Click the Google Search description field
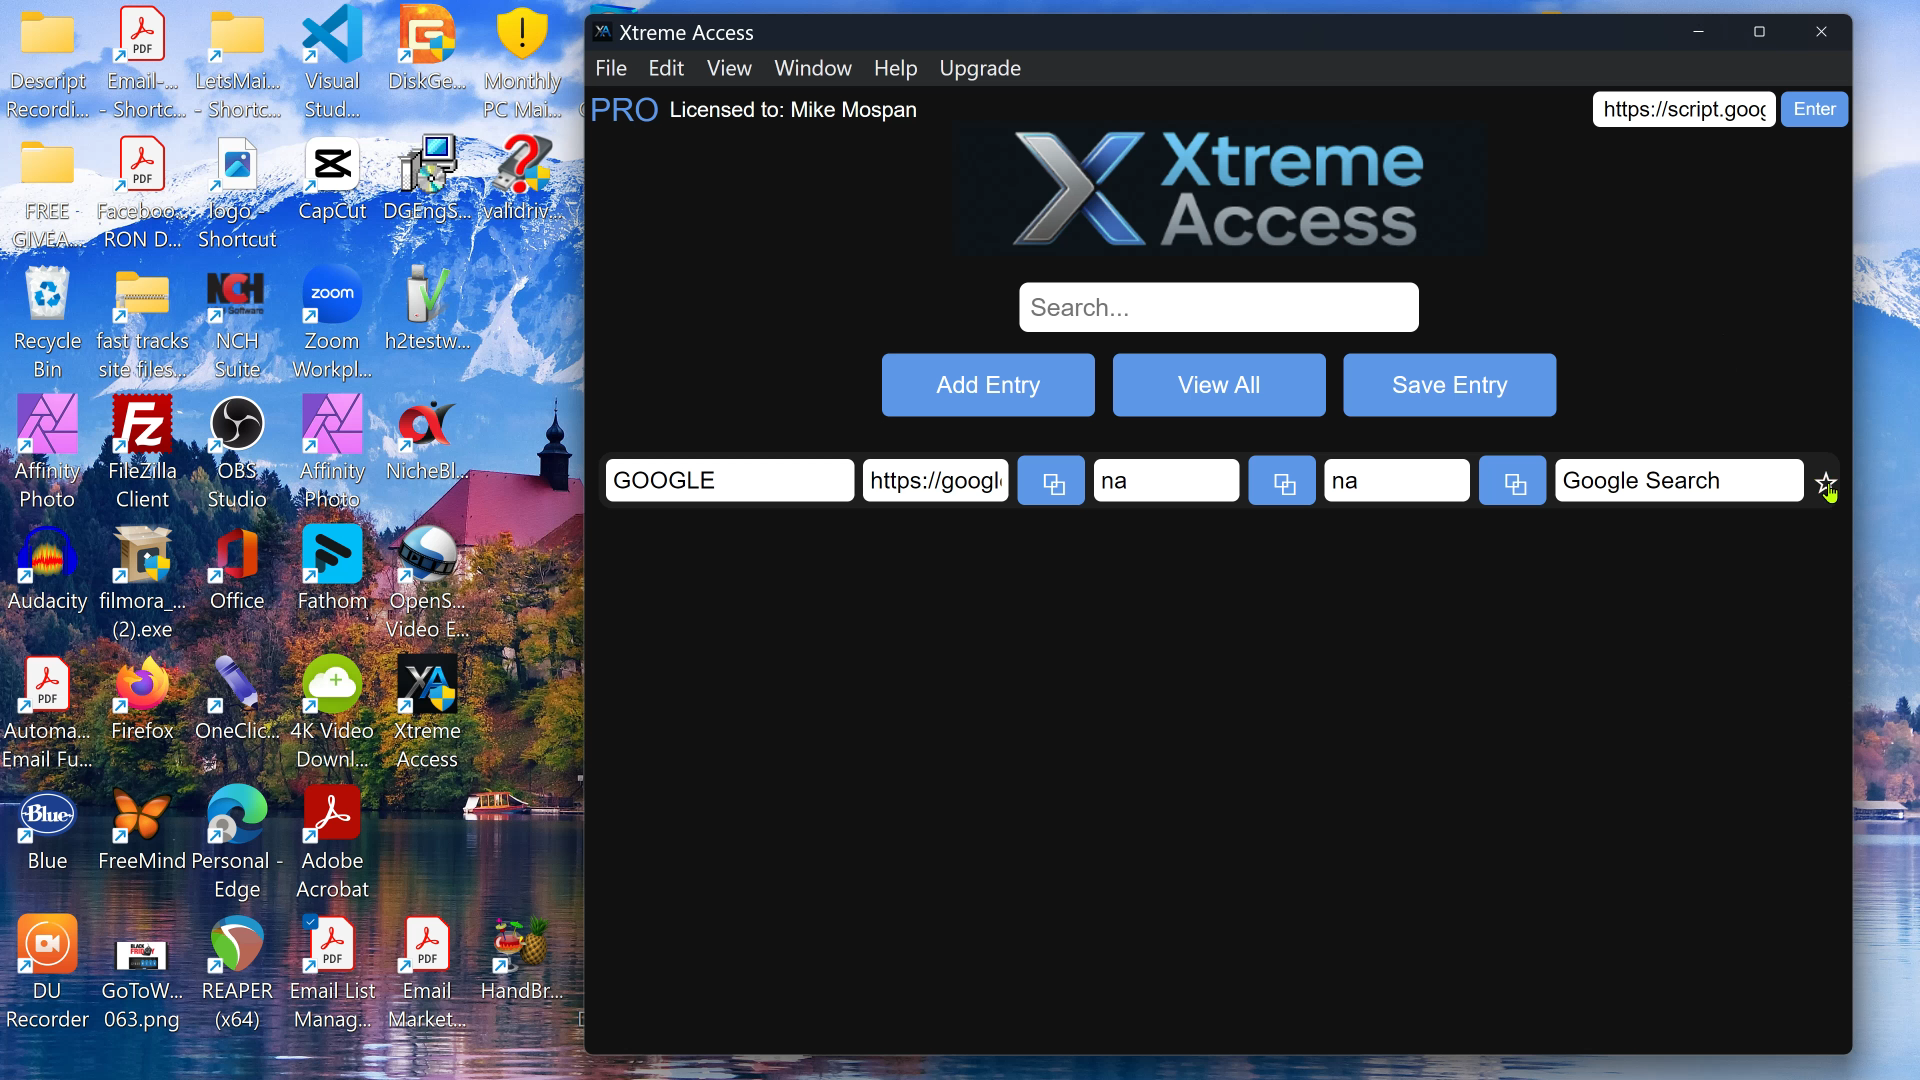 tap(1679, 481)
